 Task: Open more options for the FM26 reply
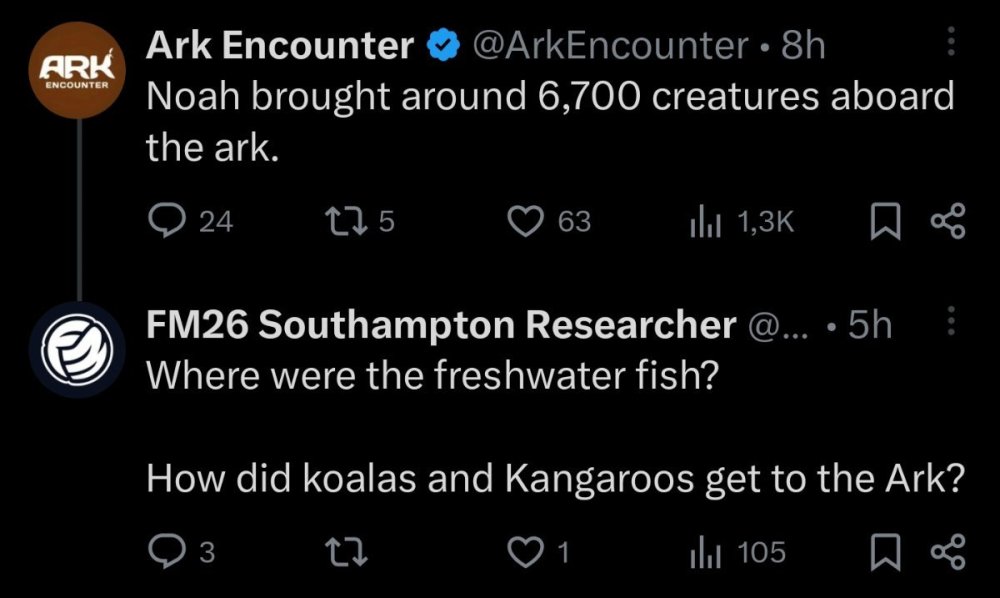[x=950, y=322]
